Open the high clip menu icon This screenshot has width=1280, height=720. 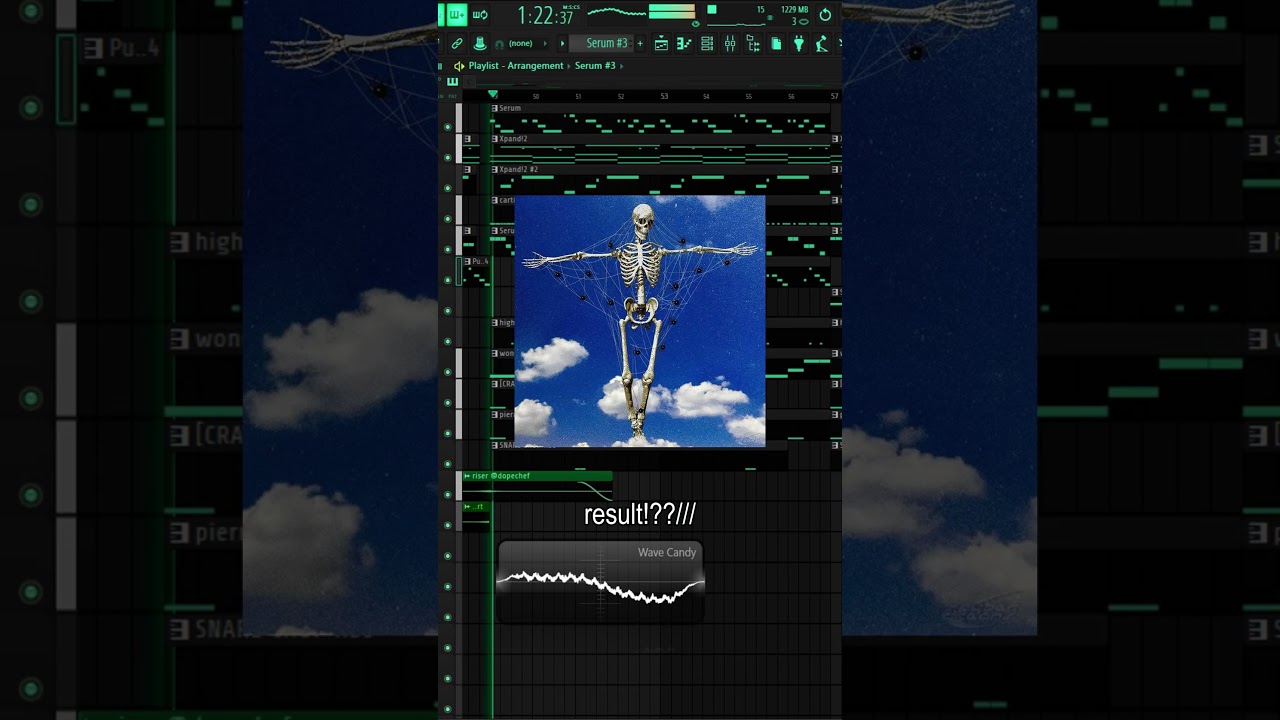[495, 323]
